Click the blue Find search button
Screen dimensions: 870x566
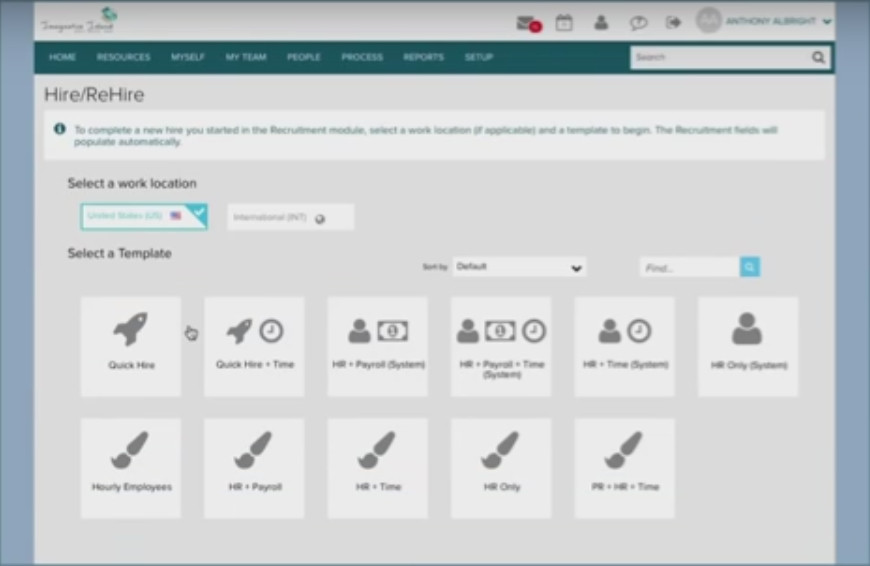coord(750,267)
